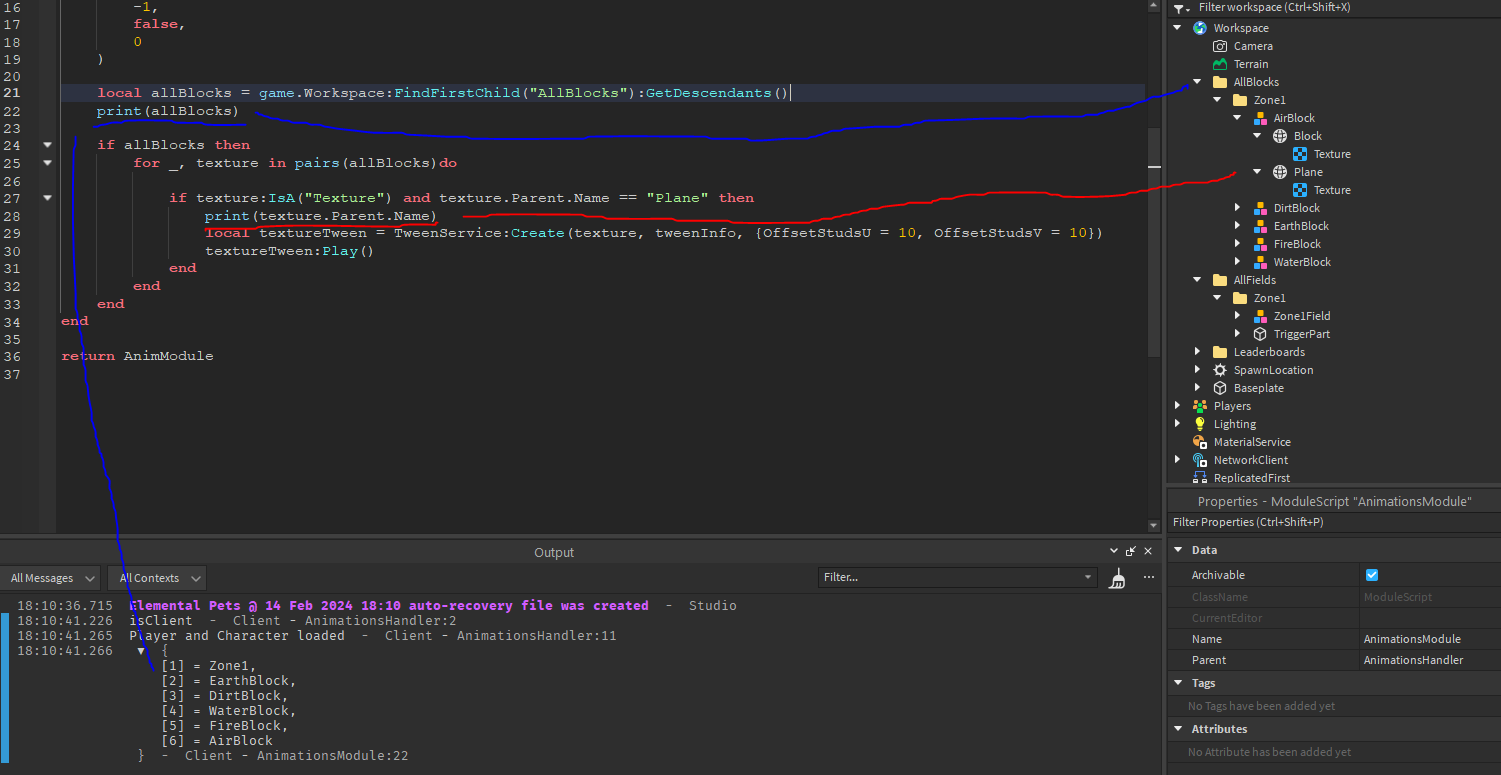
Task: Uncheck the Archivable property checkbox
Action: click(1371, 574)
